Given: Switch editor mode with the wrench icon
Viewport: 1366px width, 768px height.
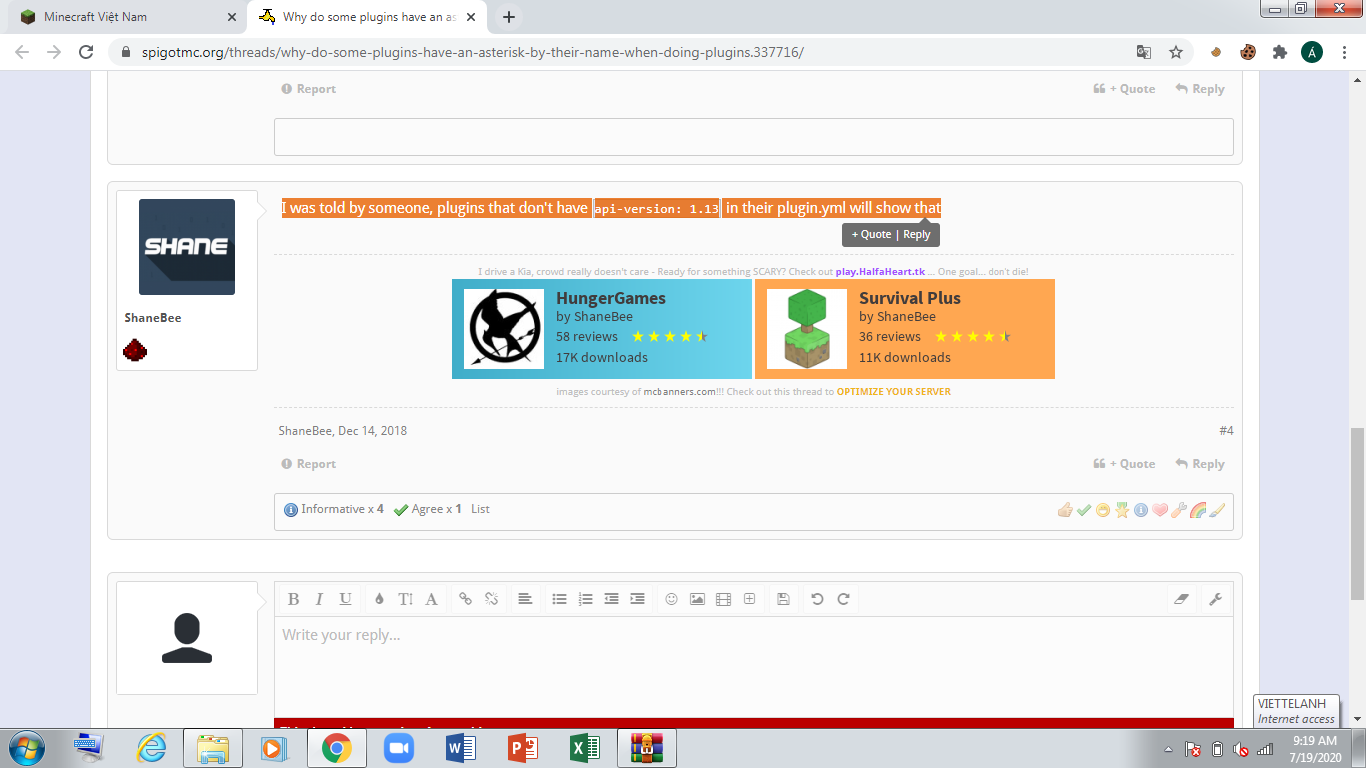Looking at the screenshot, I should (x=1215, y=599).
